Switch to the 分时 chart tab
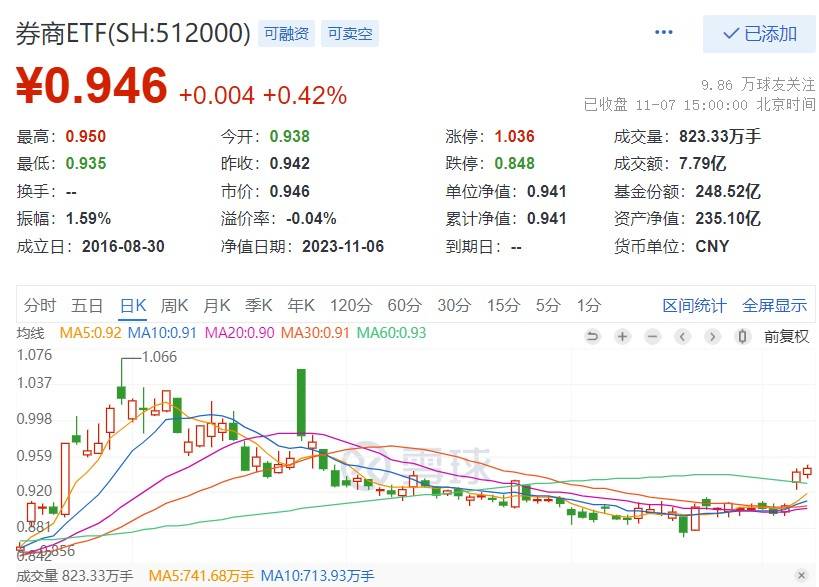This screenshot has width=819, height=587. pyautogui.click(x=40, y=305)
